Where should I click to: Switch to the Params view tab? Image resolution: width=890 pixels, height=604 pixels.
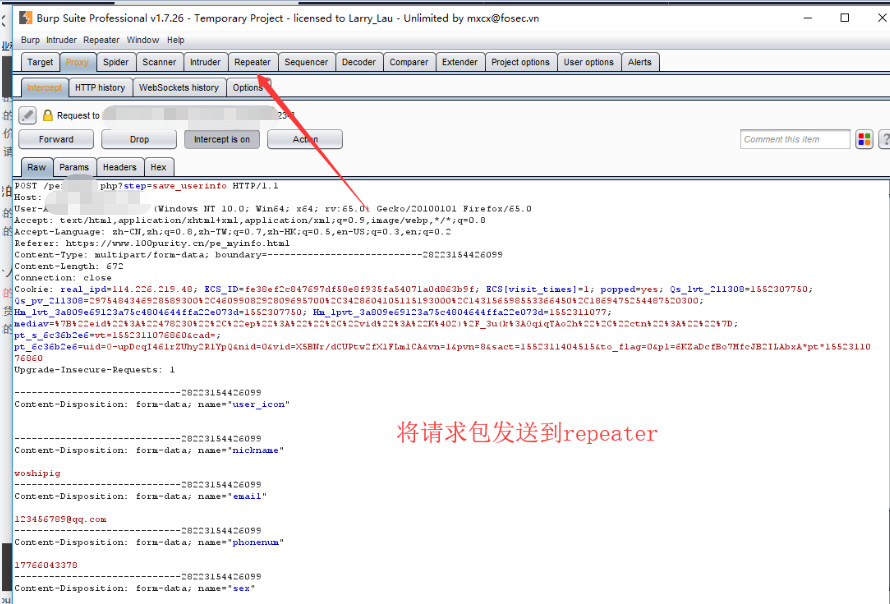tap(74, 167)
